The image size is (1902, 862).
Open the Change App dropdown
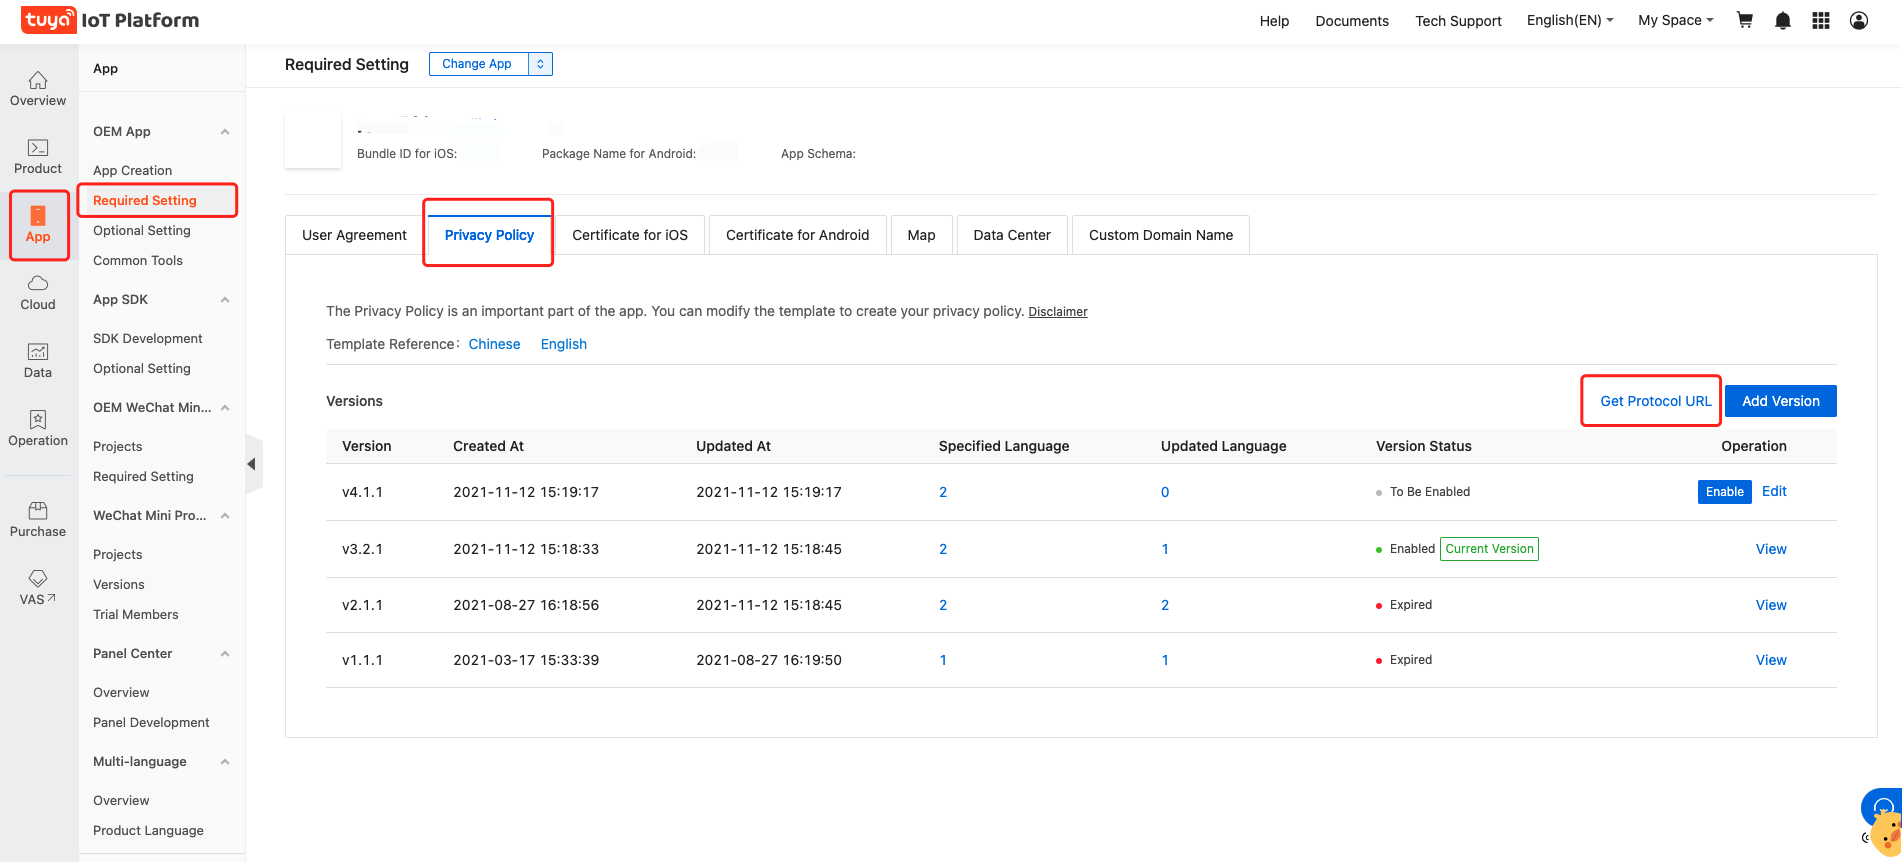tap(490, 64)
